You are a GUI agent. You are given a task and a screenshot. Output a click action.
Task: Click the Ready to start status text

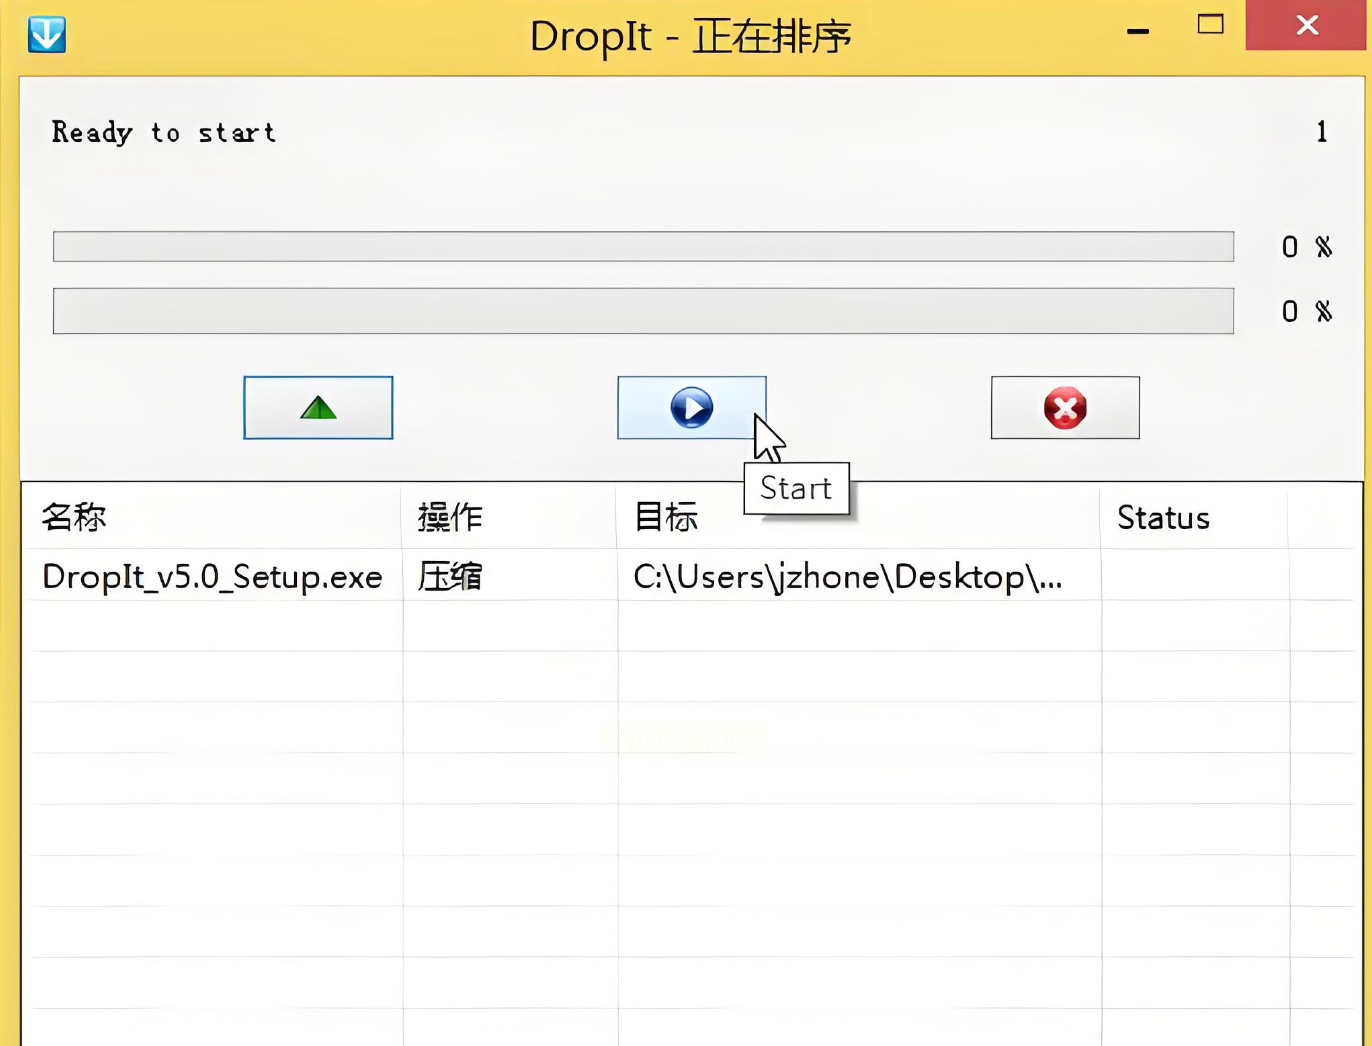[x=164, y=133]
